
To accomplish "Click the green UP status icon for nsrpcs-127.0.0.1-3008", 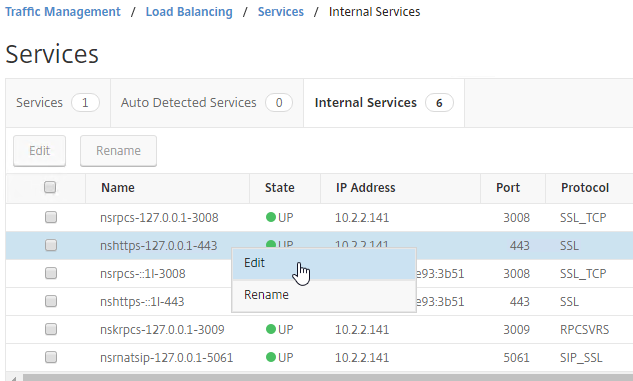I will point(270,218).
